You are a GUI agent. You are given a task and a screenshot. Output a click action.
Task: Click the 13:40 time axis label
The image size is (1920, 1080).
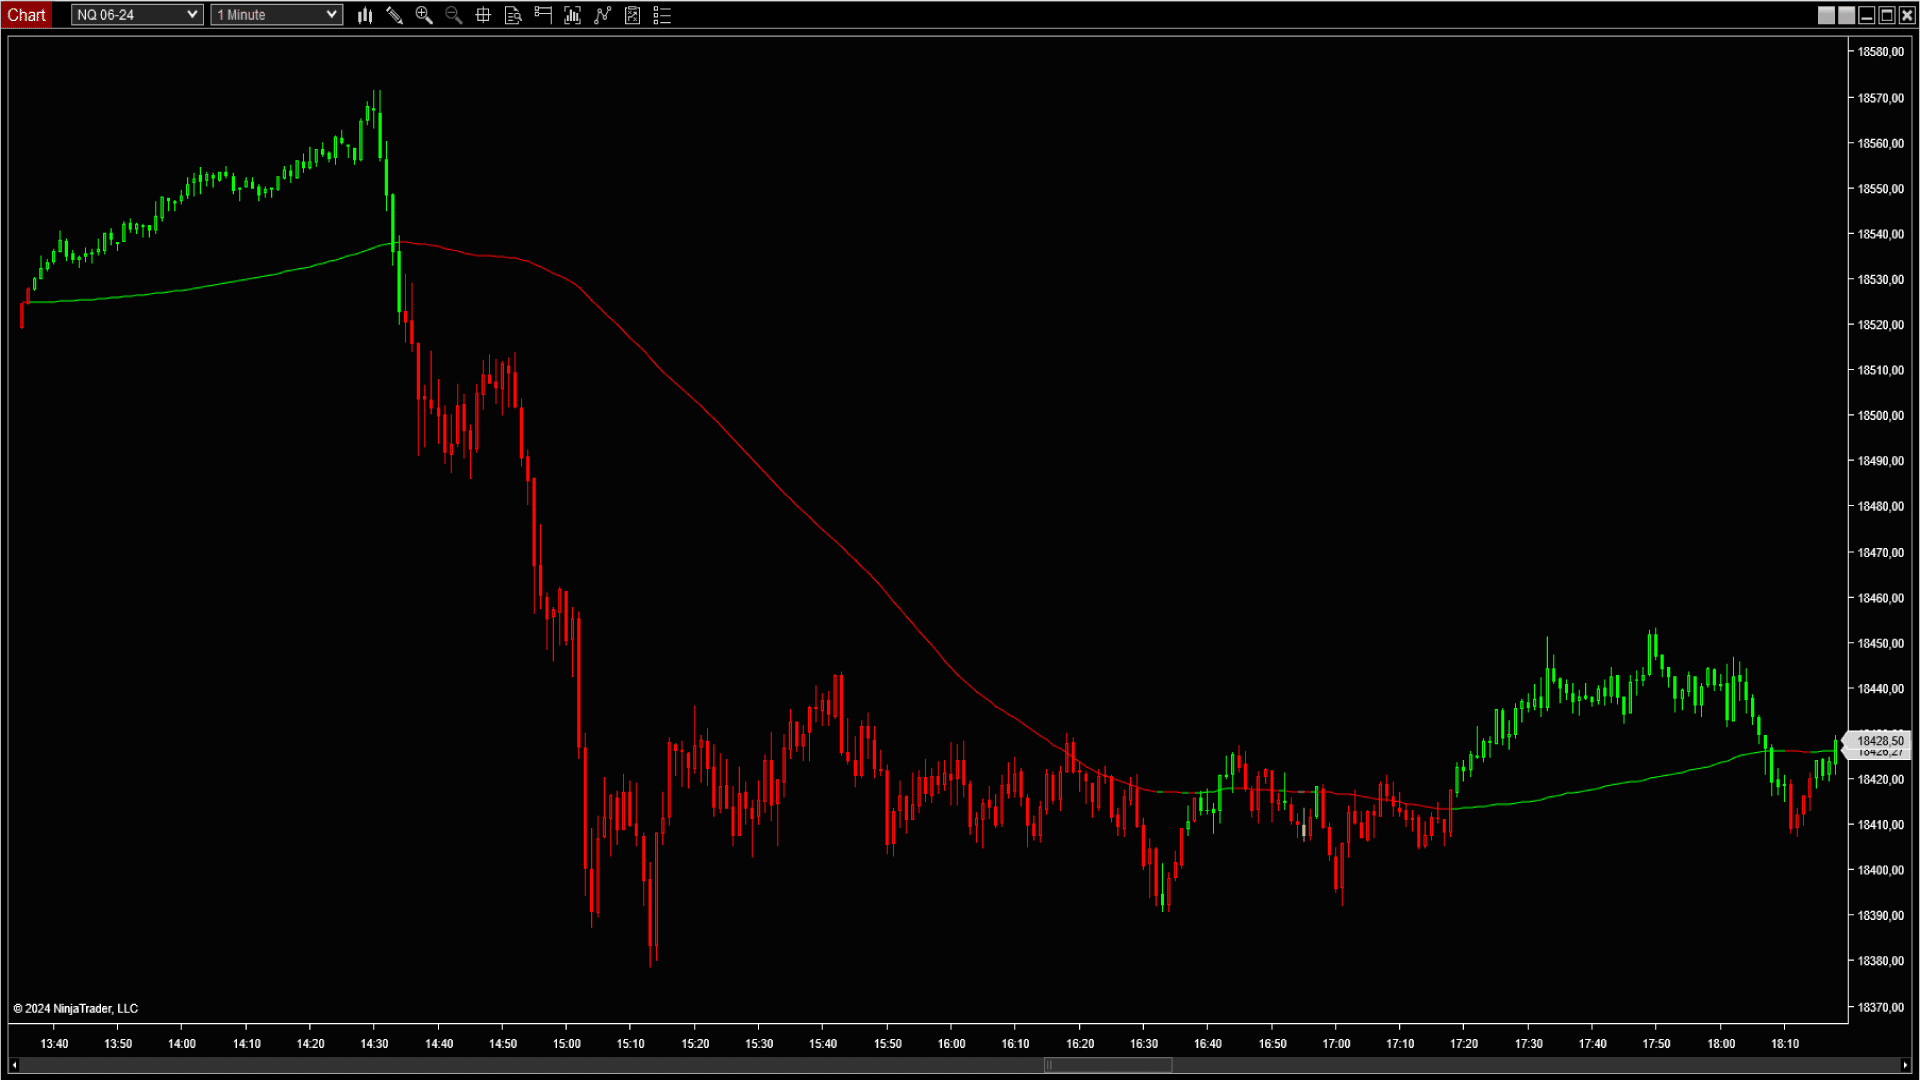pos(54,1044)
